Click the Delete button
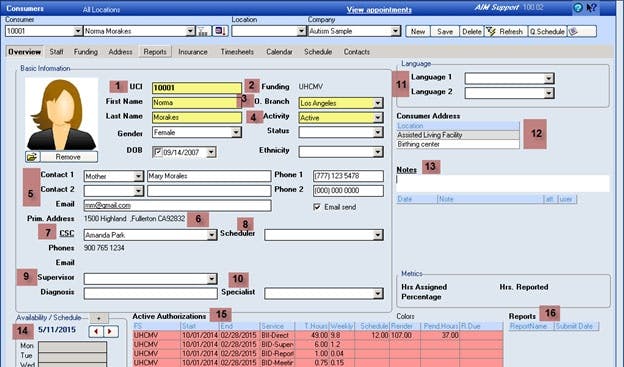Image resolution: width=624 pixels, height=367 pixels. point(472,31)
